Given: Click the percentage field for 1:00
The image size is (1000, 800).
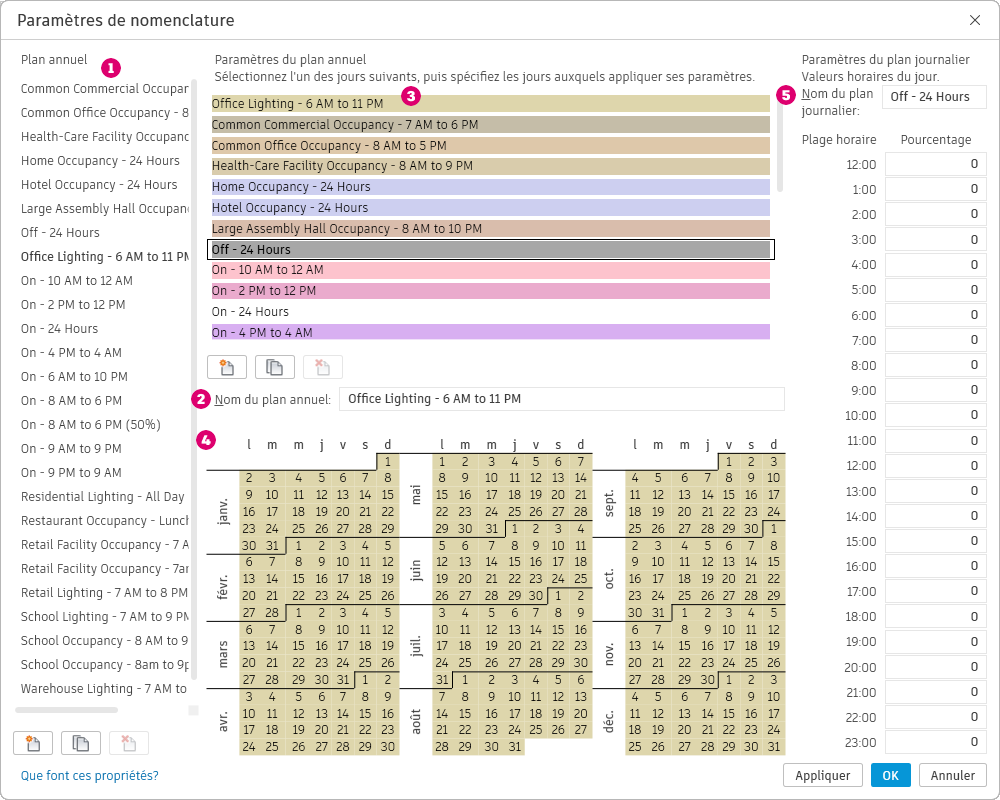Looking at the screenshot, I should [x=936, y=189].
